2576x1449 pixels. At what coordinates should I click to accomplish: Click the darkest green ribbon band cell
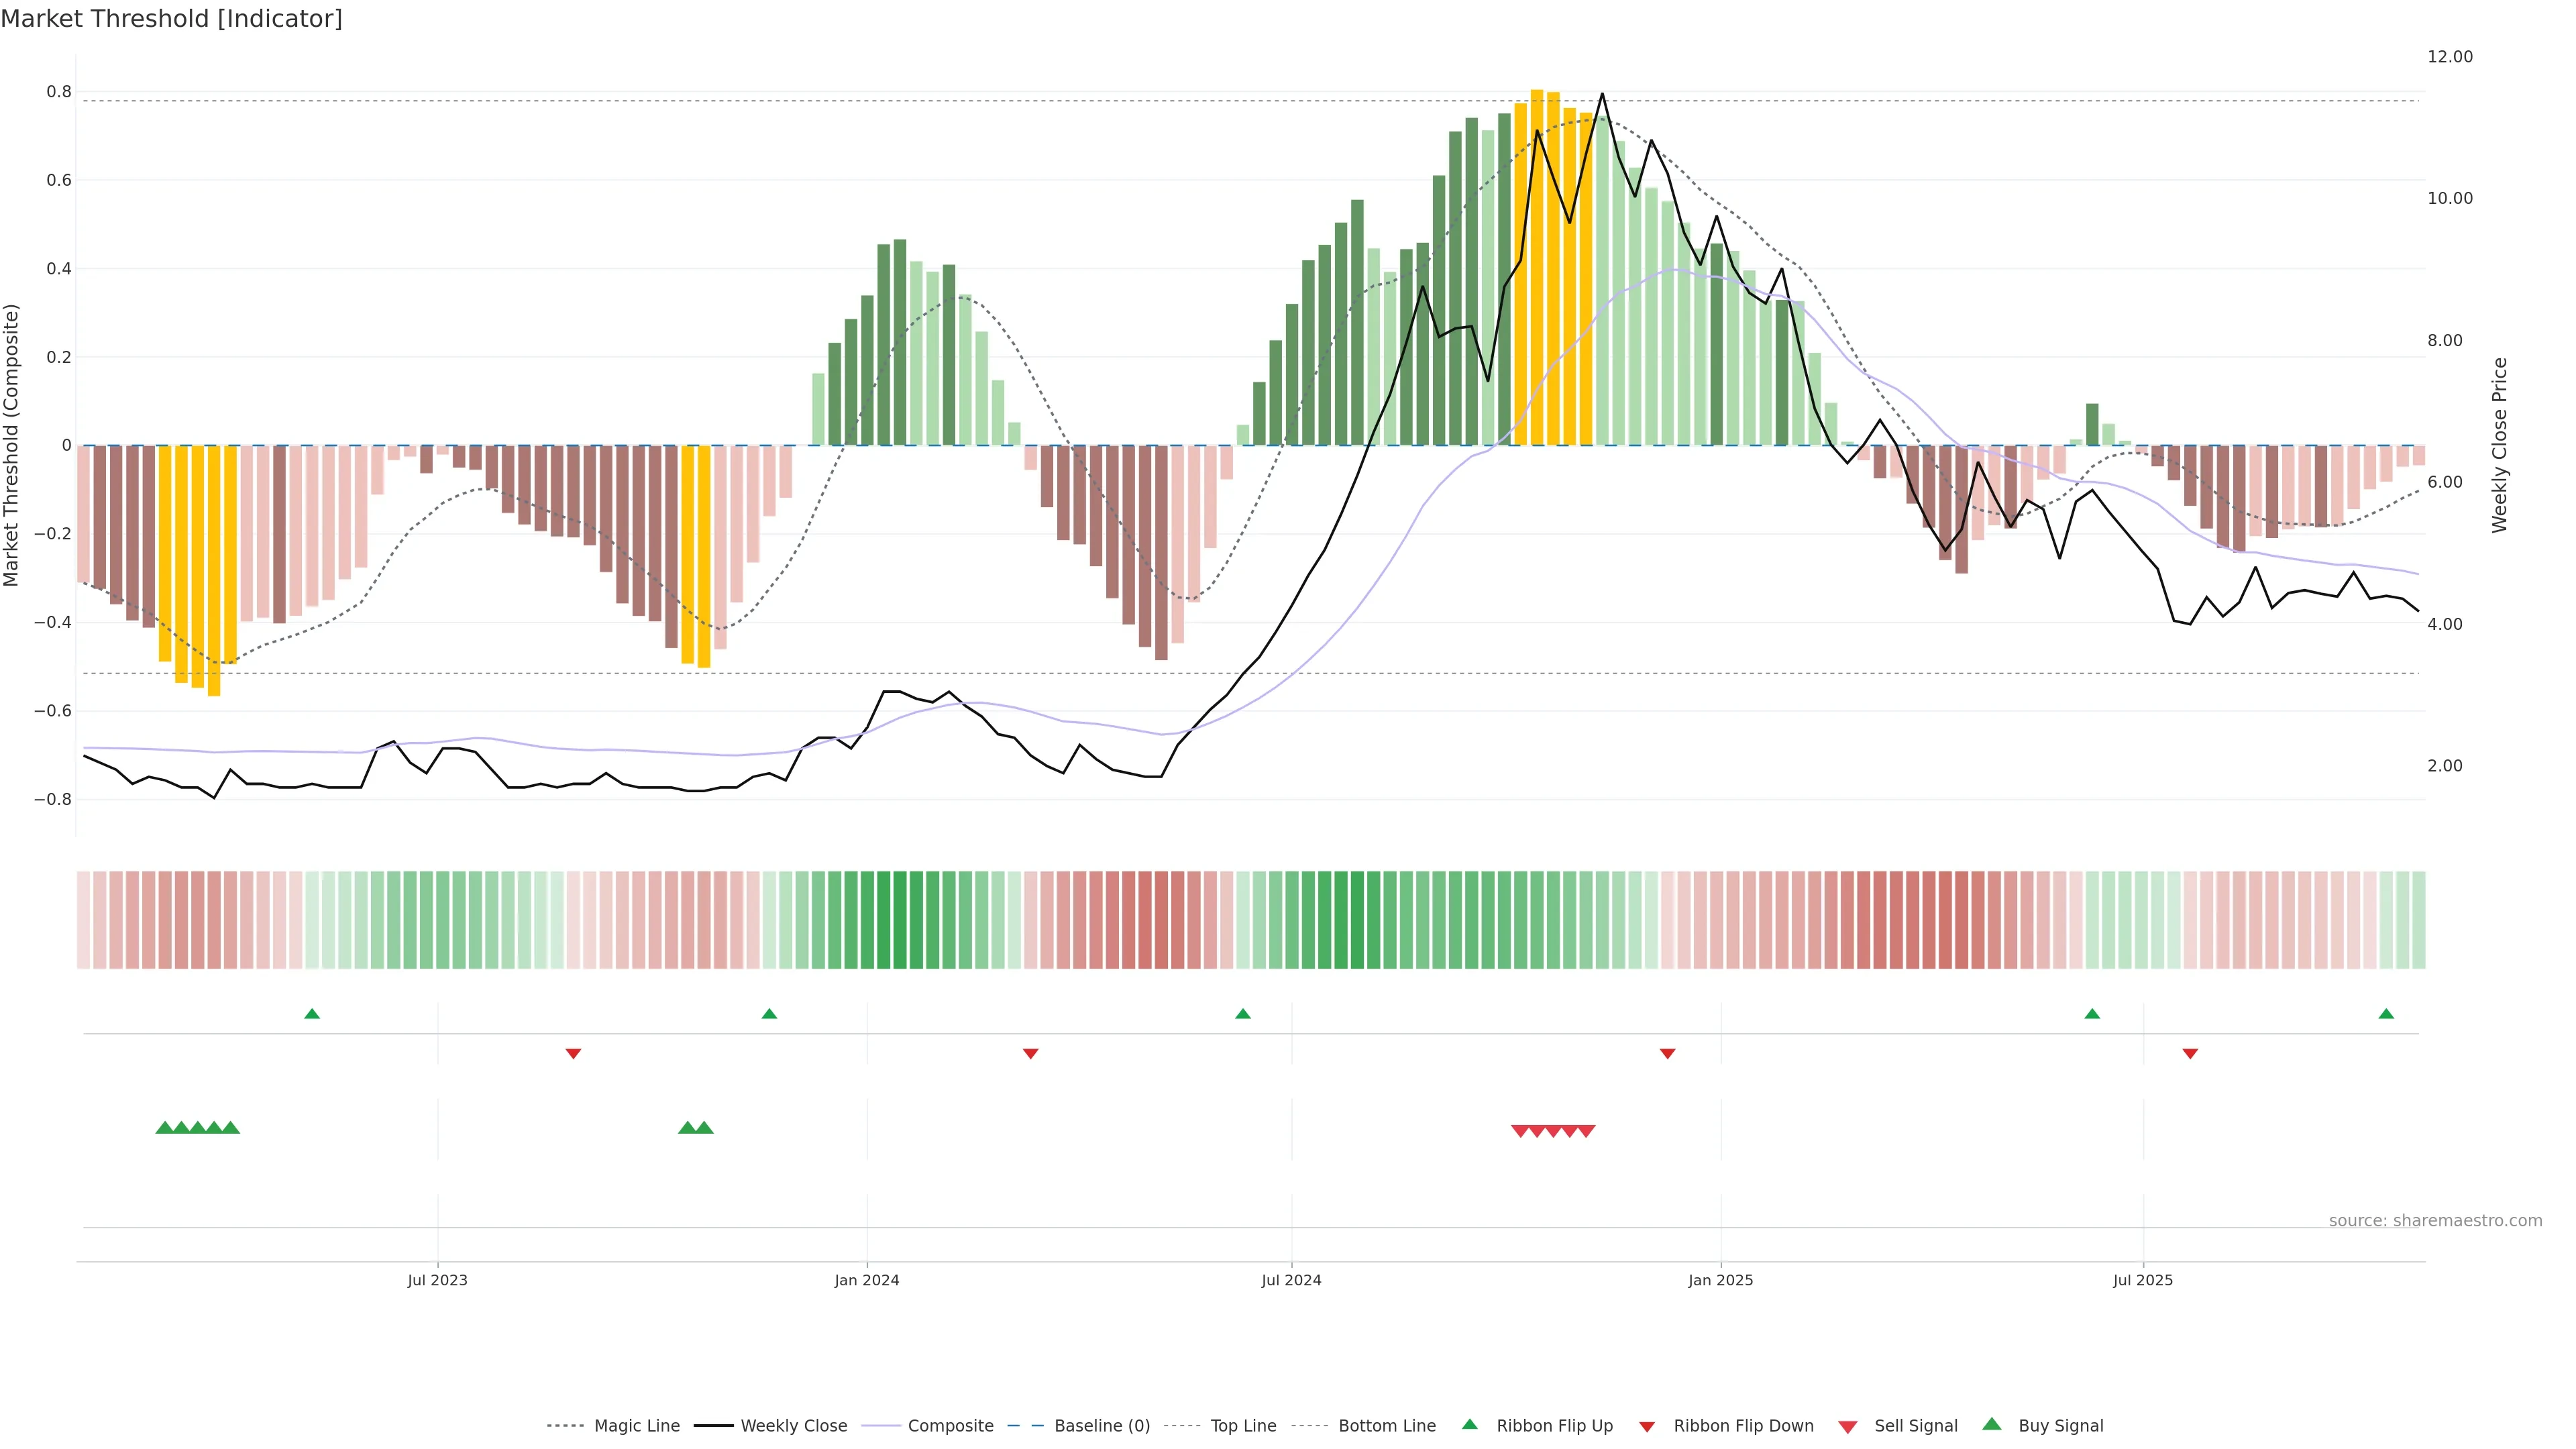(x=899, y=920)
